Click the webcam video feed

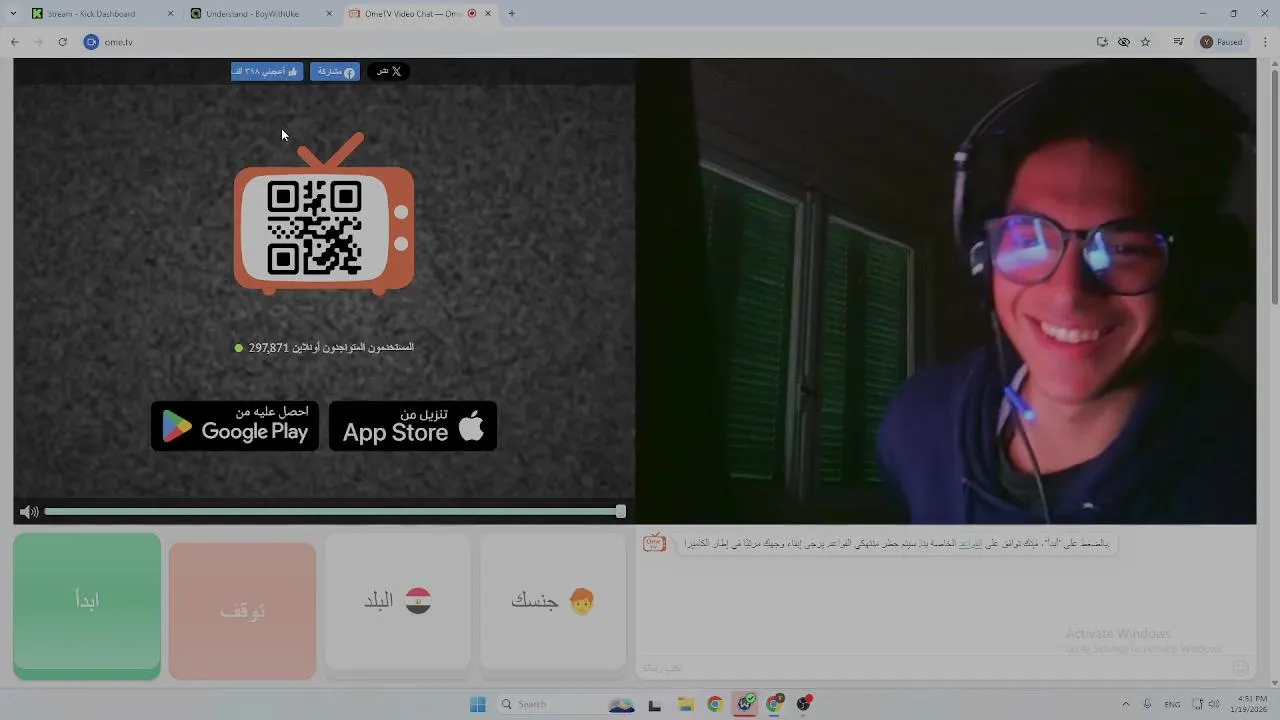point(946,291)
